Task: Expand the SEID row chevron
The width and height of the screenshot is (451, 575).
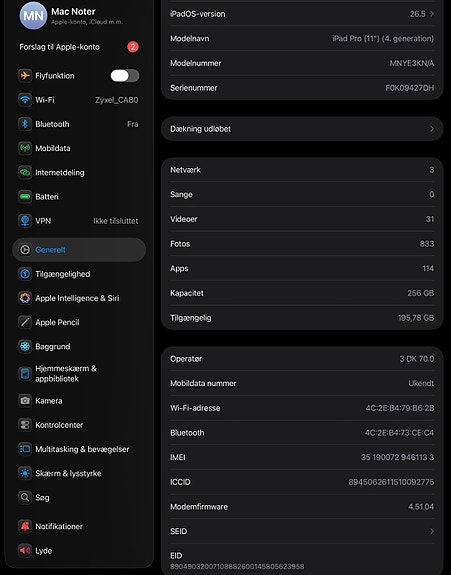Action: (x=432, y=531)
